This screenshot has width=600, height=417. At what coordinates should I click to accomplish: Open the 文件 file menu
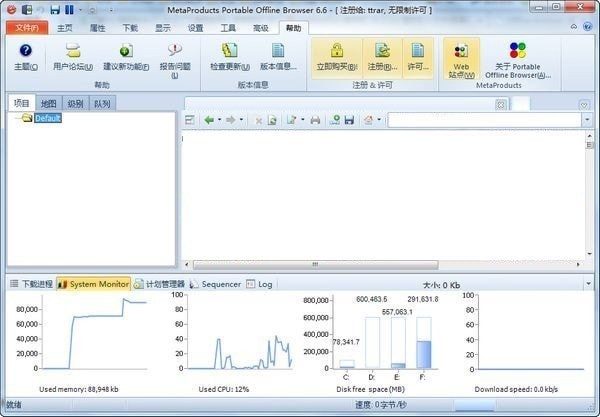tap(27, 28)
